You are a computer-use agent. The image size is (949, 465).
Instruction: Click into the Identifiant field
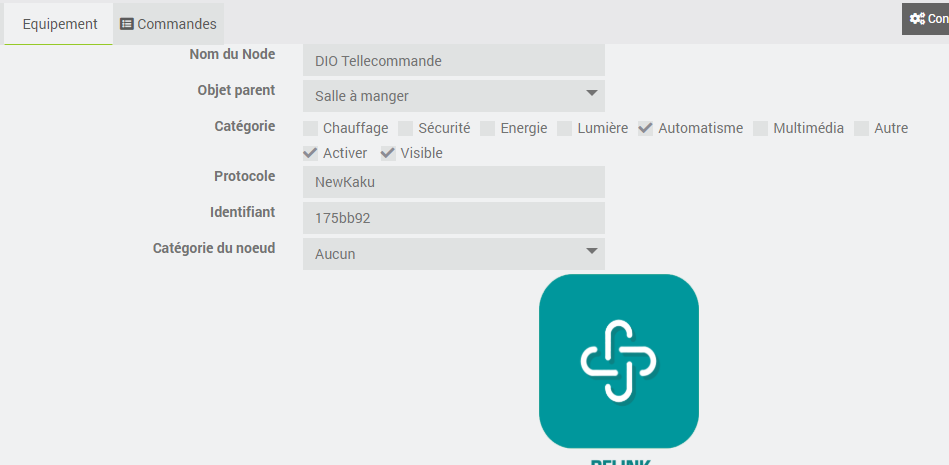pyautogui.click(x=454, y=218)
